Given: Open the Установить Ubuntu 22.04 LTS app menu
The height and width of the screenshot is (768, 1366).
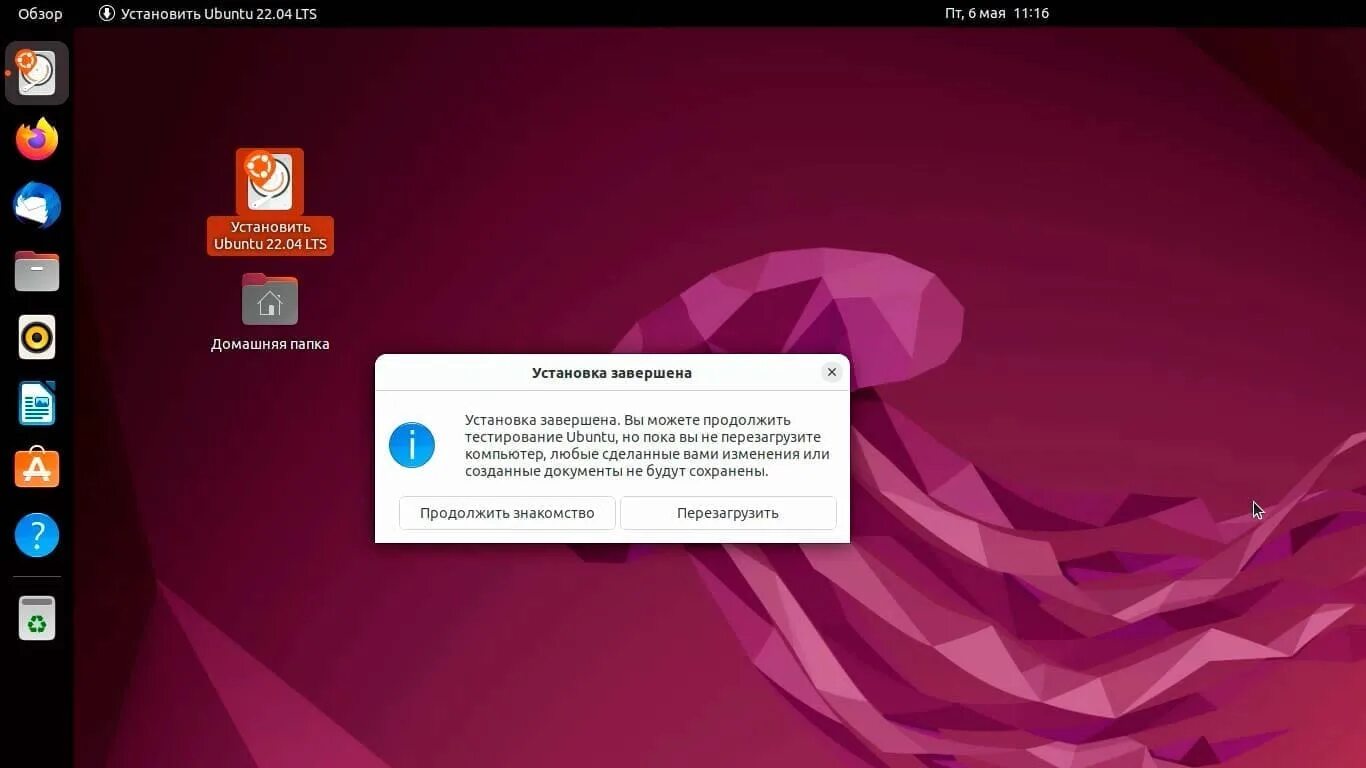Looking at the screenshot, I should (208, 13).
